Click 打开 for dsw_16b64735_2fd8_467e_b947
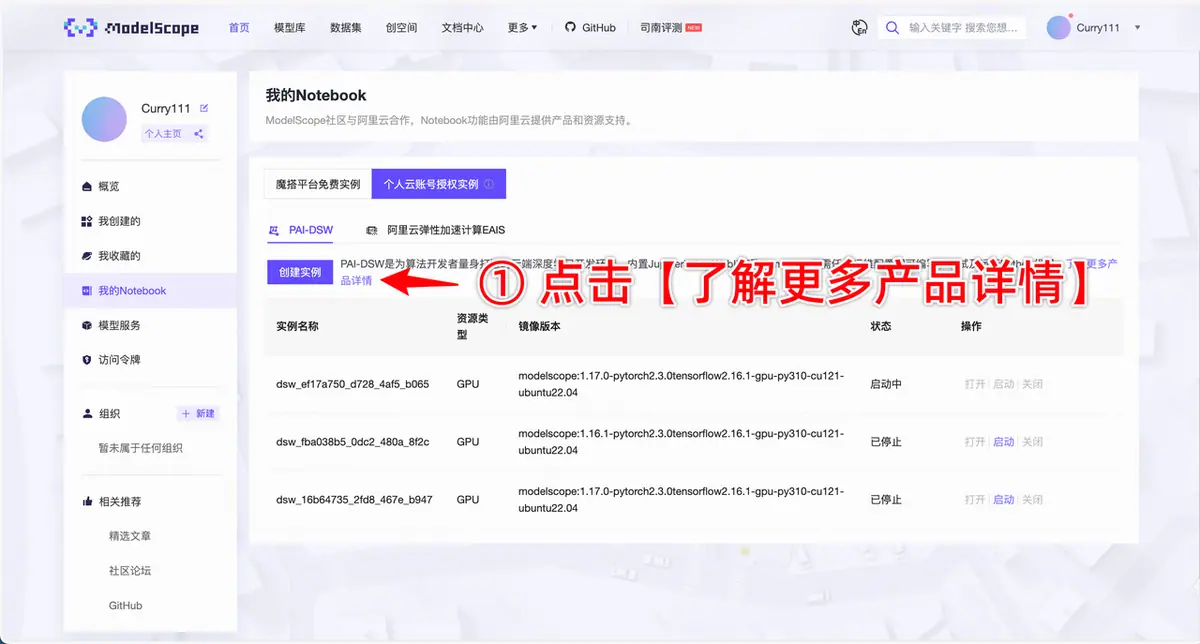The height and width of the screenshot is (644, 1200). click(975, 500)
